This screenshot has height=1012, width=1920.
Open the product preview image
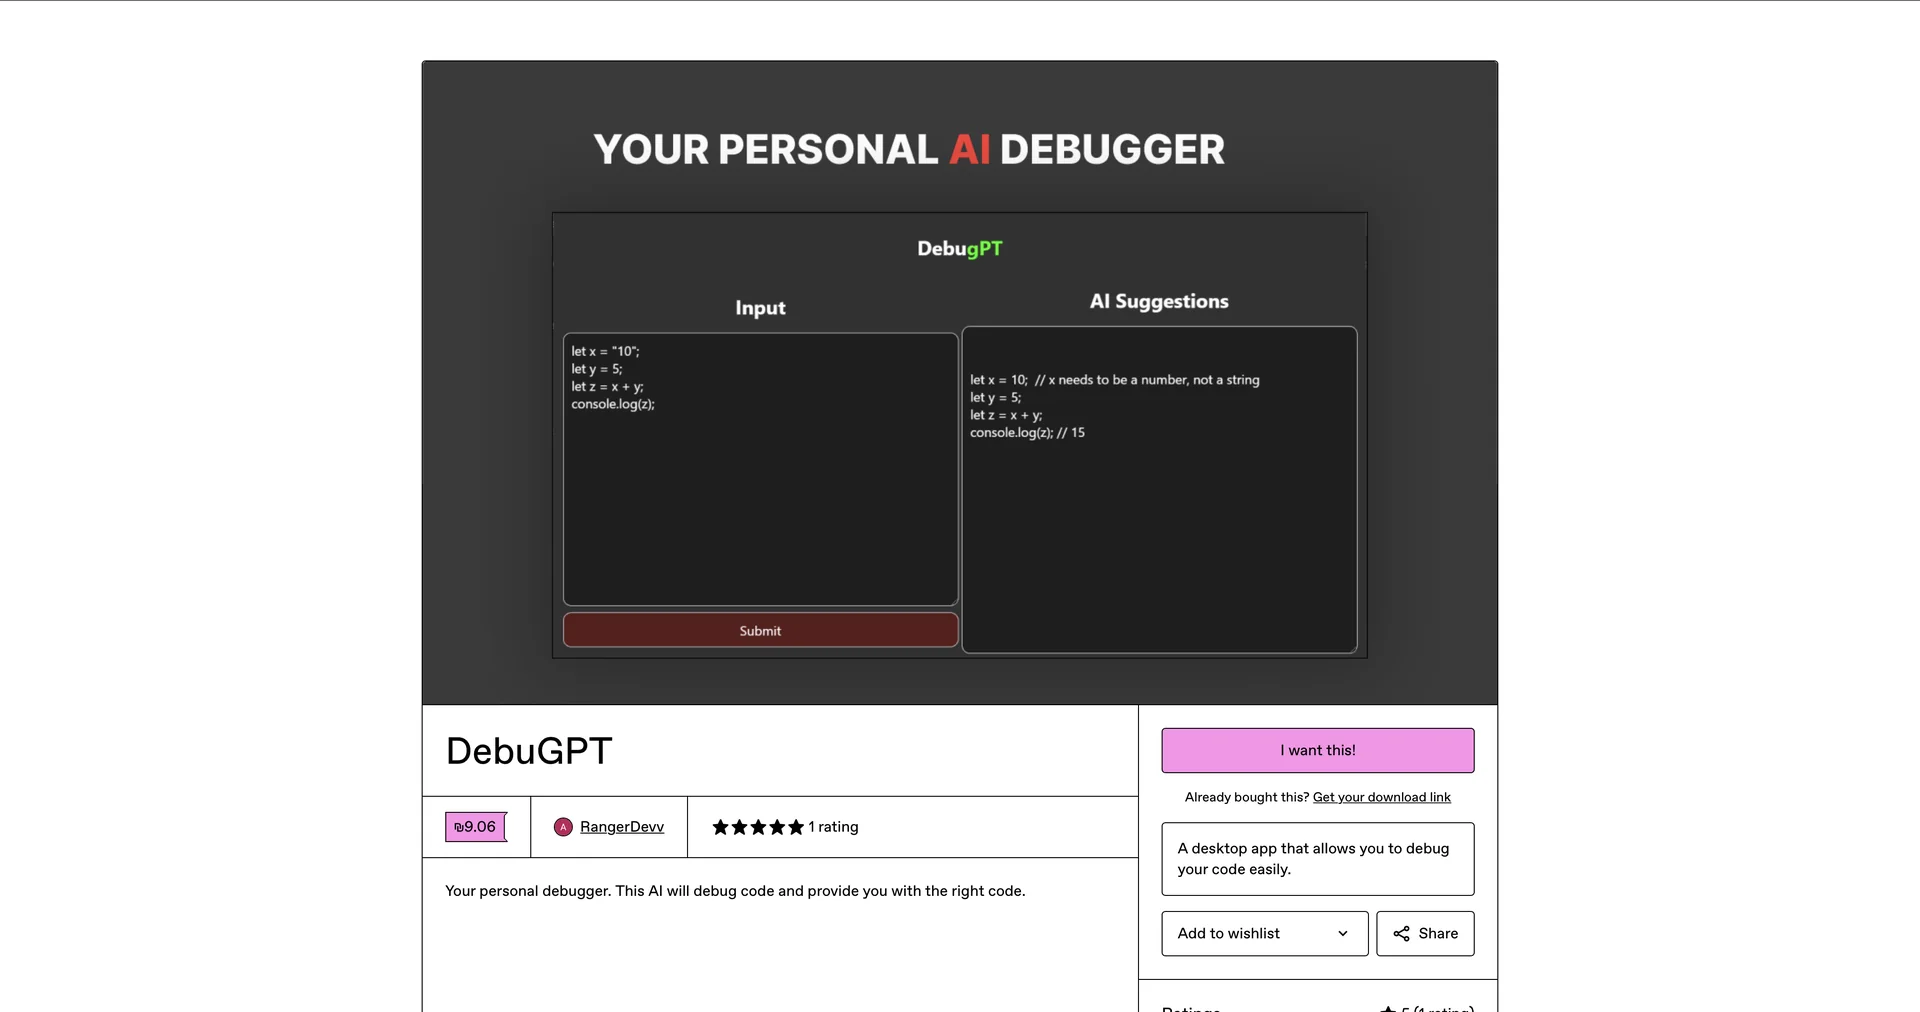[960, 383]
